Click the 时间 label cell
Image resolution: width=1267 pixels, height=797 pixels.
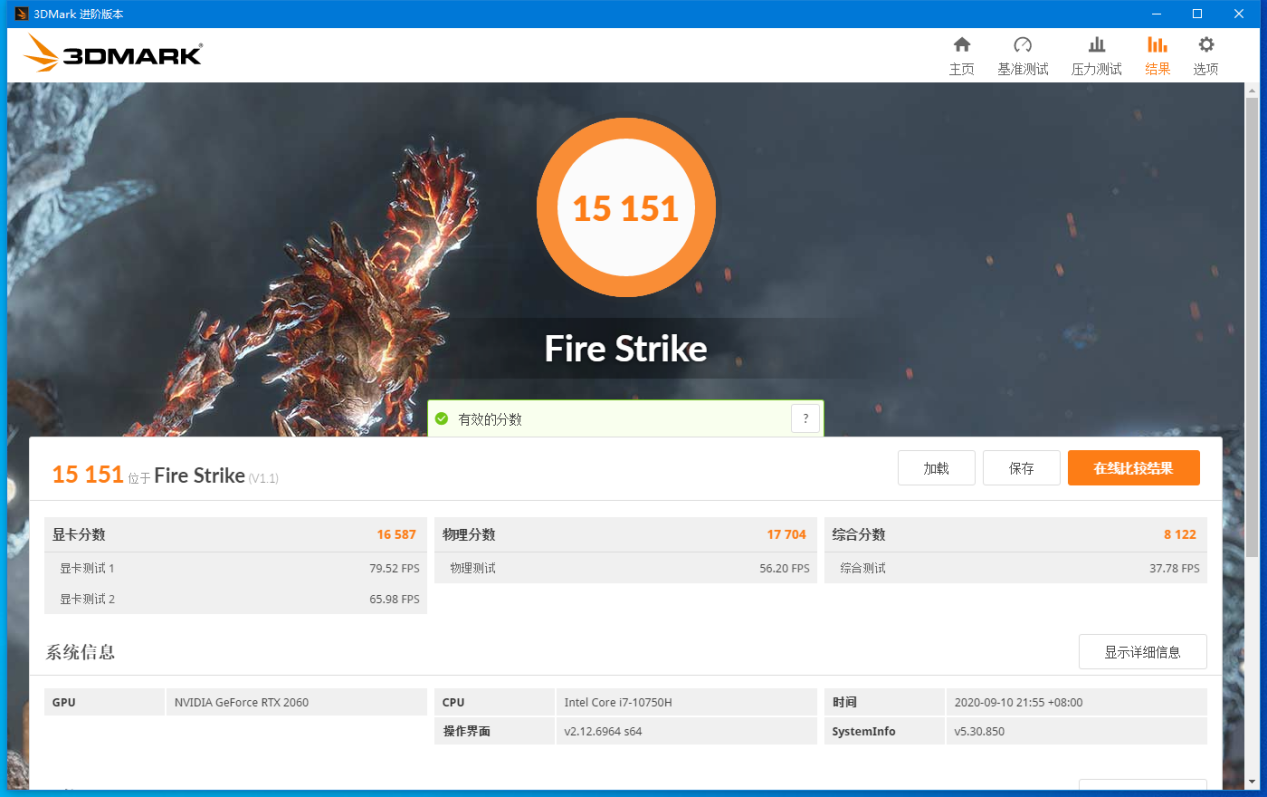click(884, 702)
